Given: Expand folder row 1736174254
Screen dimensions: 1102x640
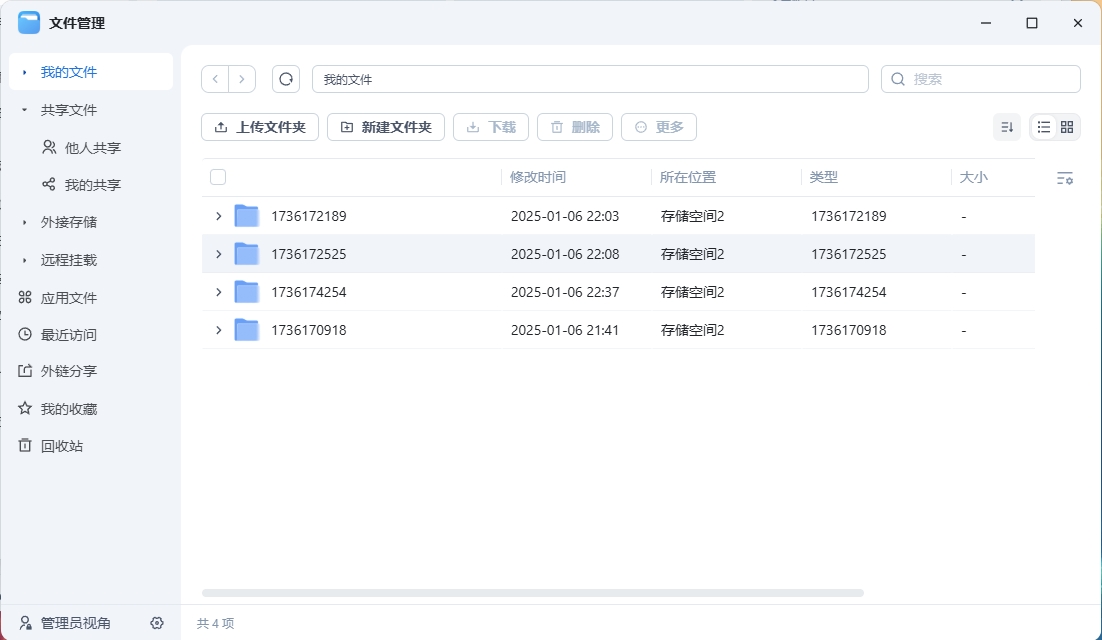Looking at the screenshot, I should pyautogui.click(x=219, y=292).
